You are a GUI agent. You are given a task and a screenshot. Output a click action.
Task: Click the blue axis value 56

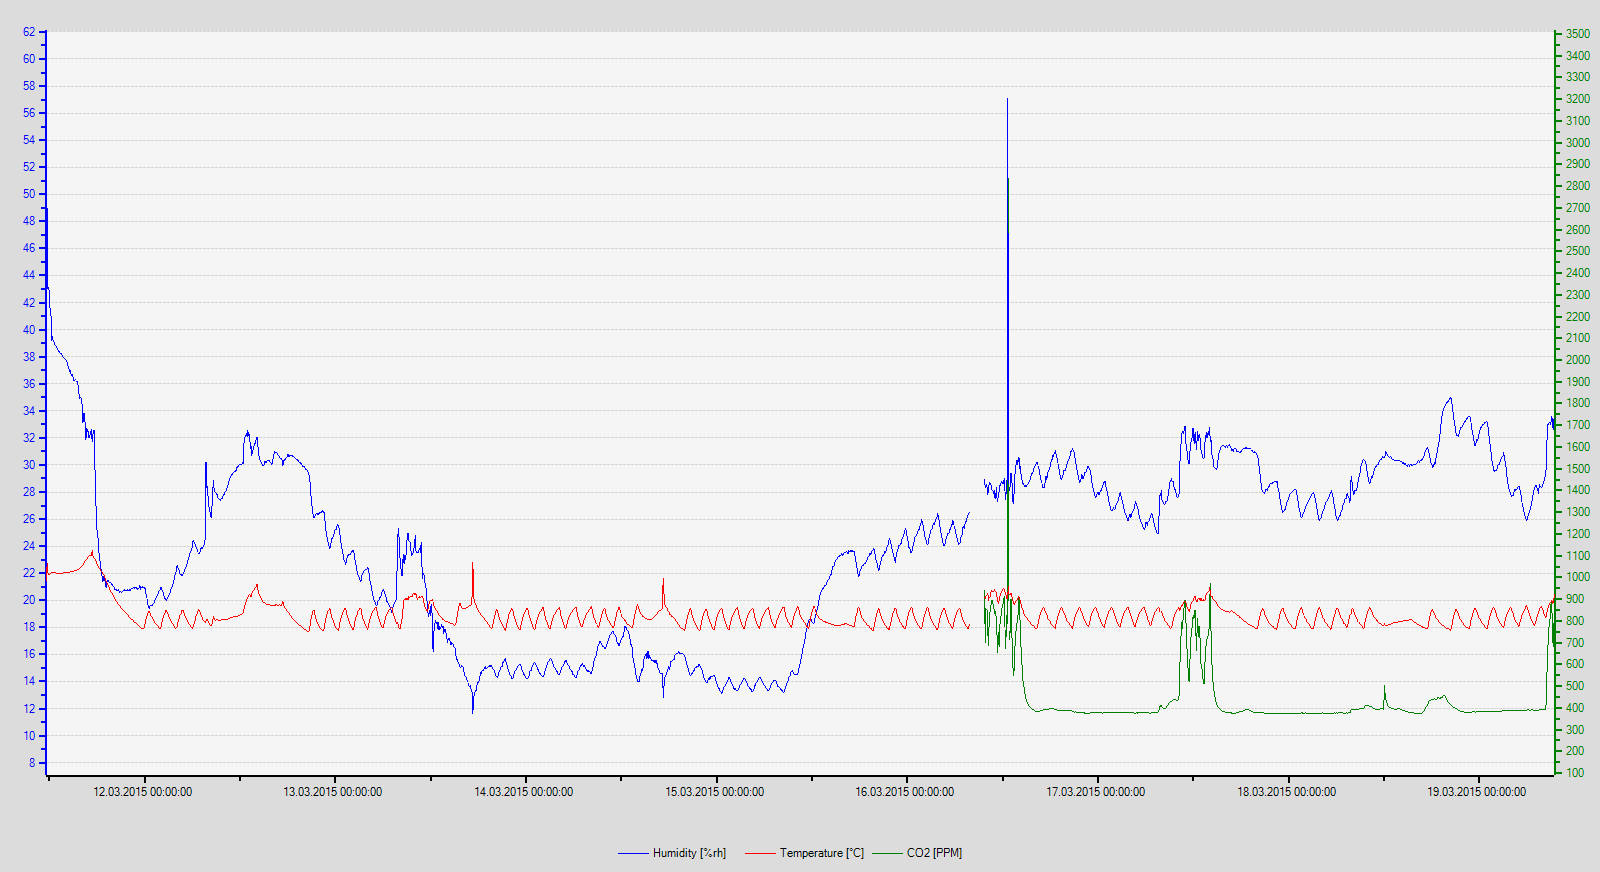pyautogui.click(x=29, y=113)
